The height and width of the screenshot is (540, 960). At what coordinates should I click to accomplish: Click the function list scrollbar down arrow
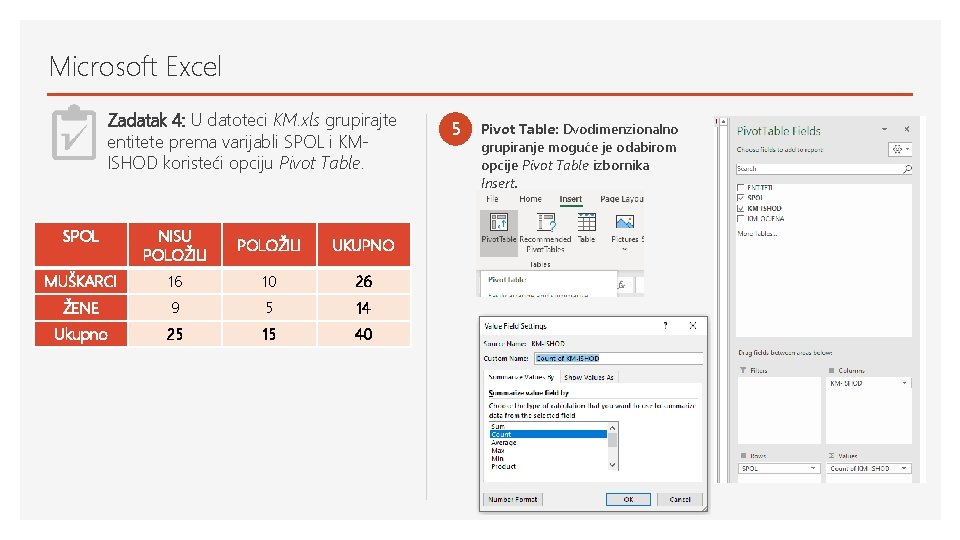point(612,465)
